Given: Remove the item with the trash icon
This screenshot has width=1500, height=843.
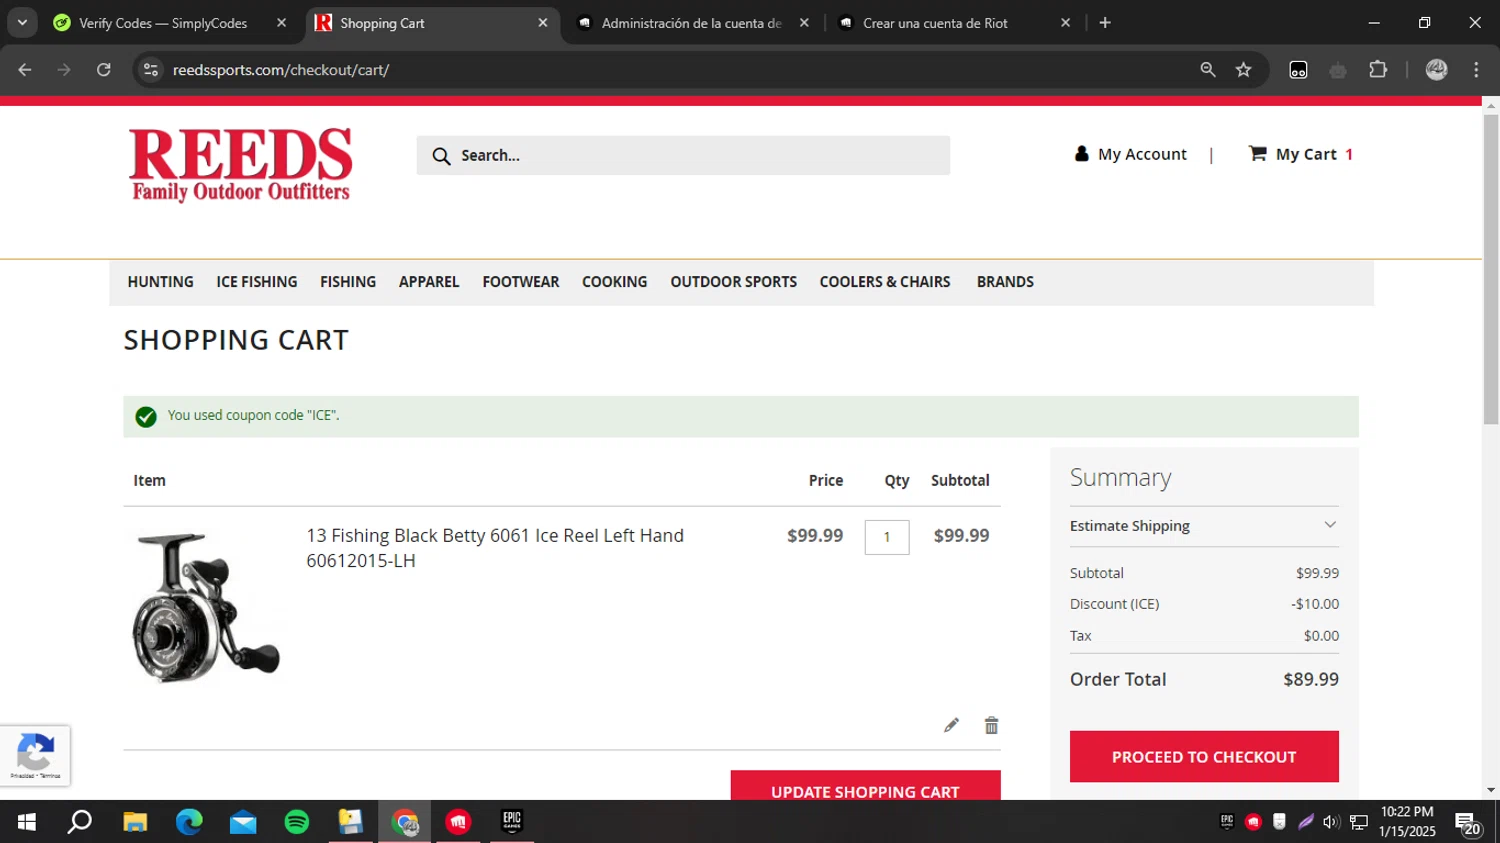Looking at the screenshot, I should pyautogui.click(x=991, y=725).
